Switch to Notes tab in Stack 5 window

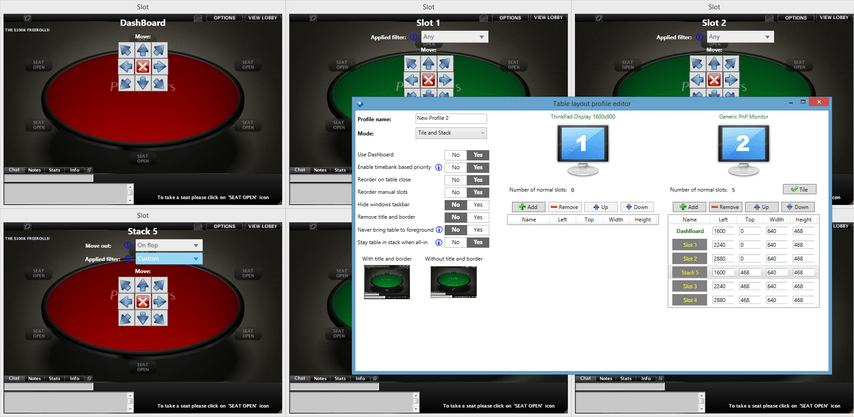tap(34, 378)
